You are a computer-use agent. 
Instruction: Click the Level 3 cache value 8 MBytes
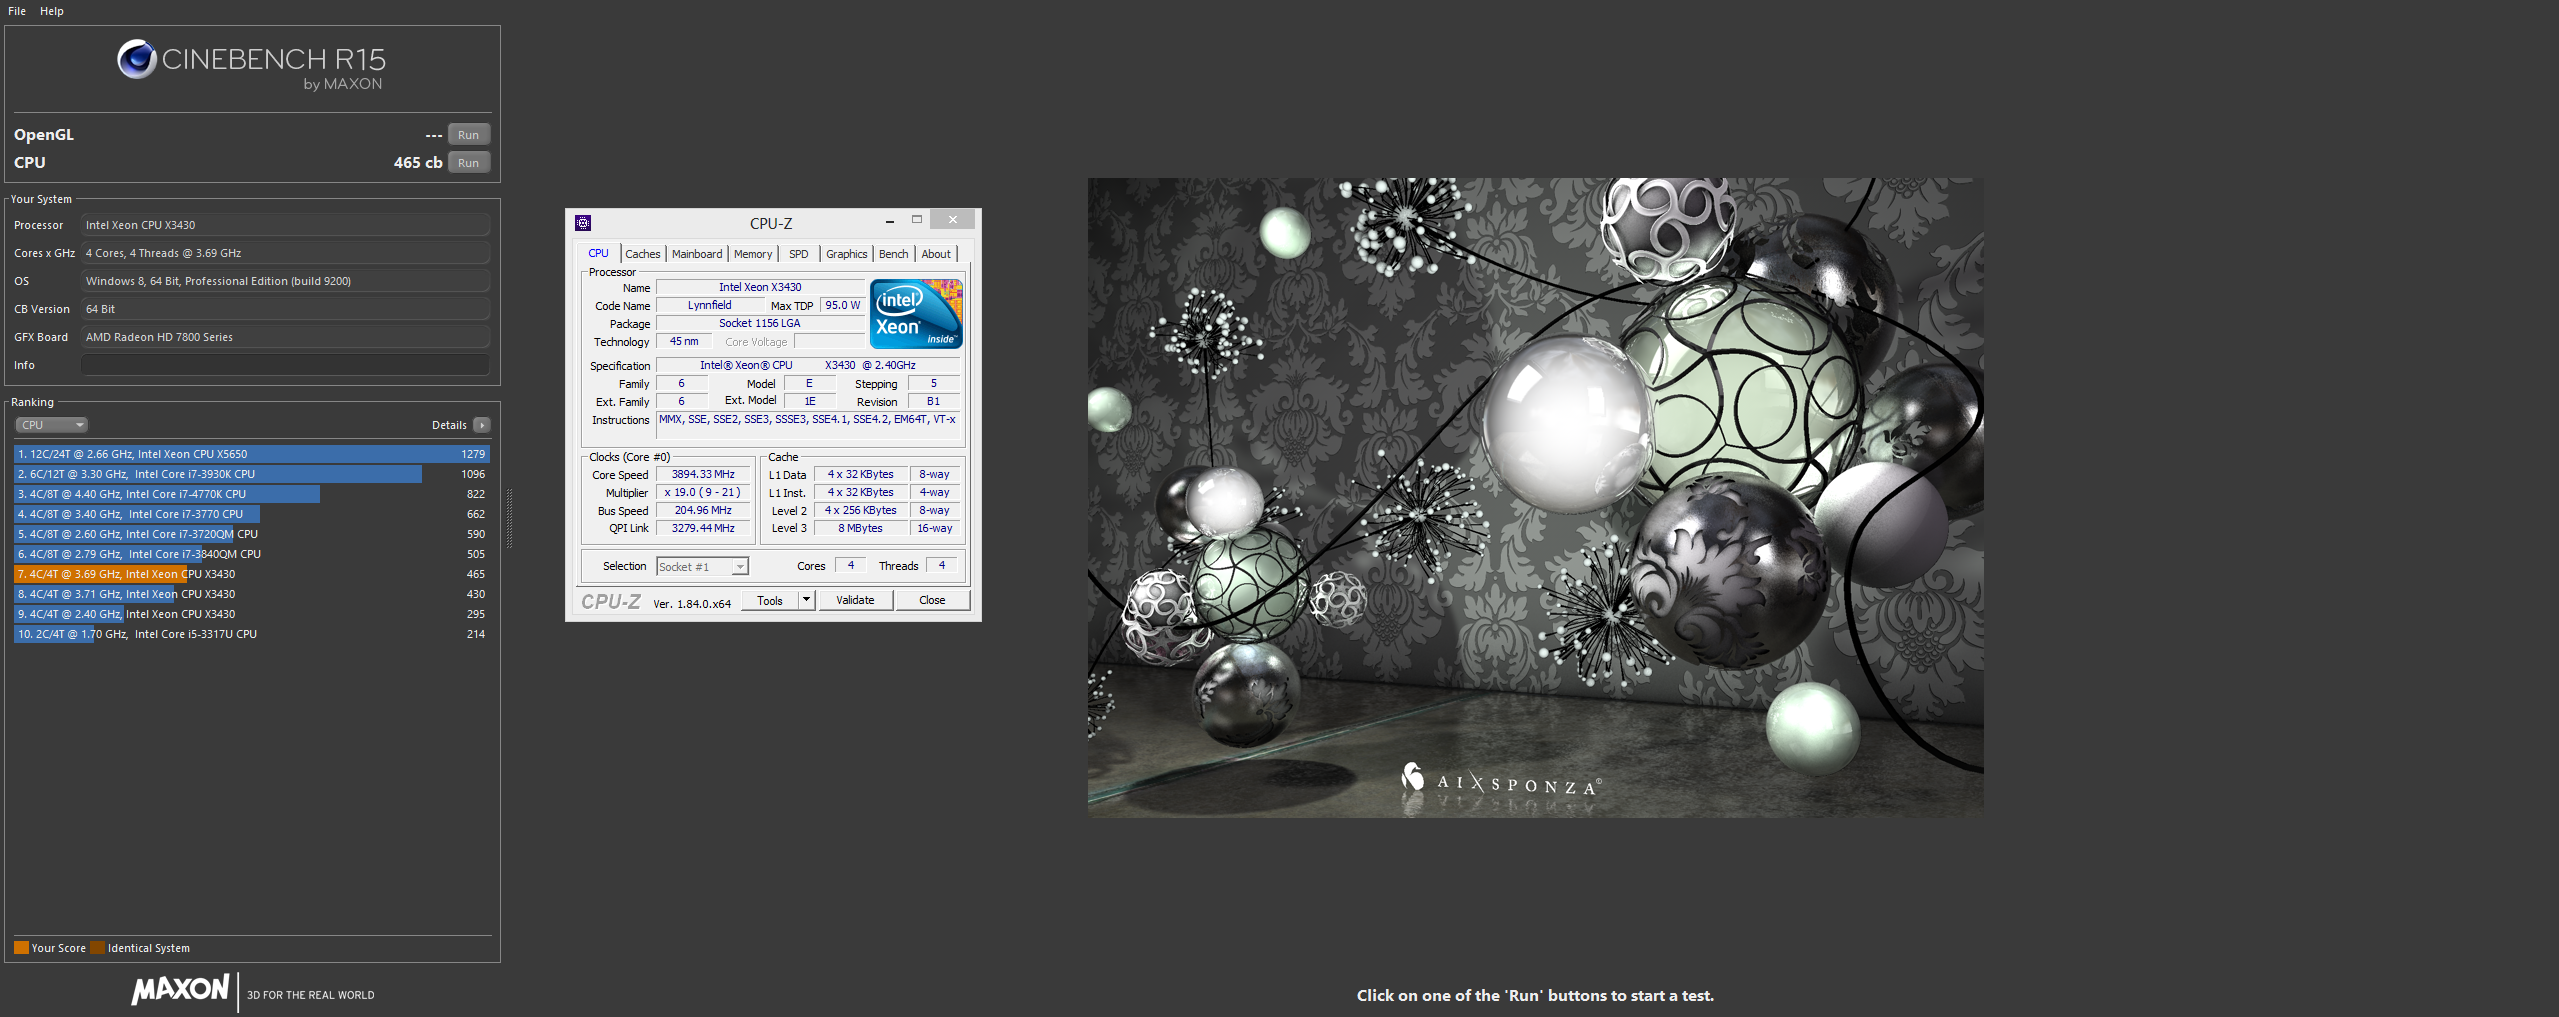coord(860,528)
